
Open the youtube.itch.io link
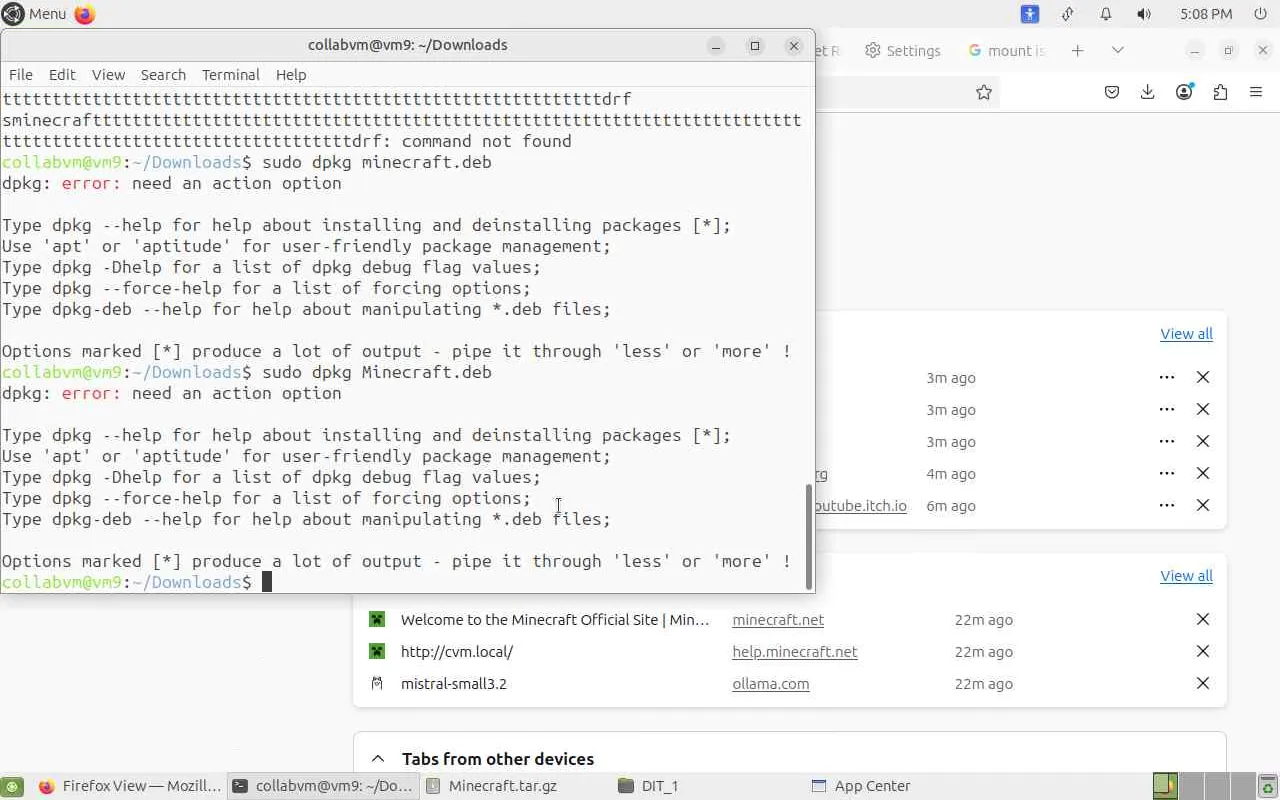(x=861, y=506)
